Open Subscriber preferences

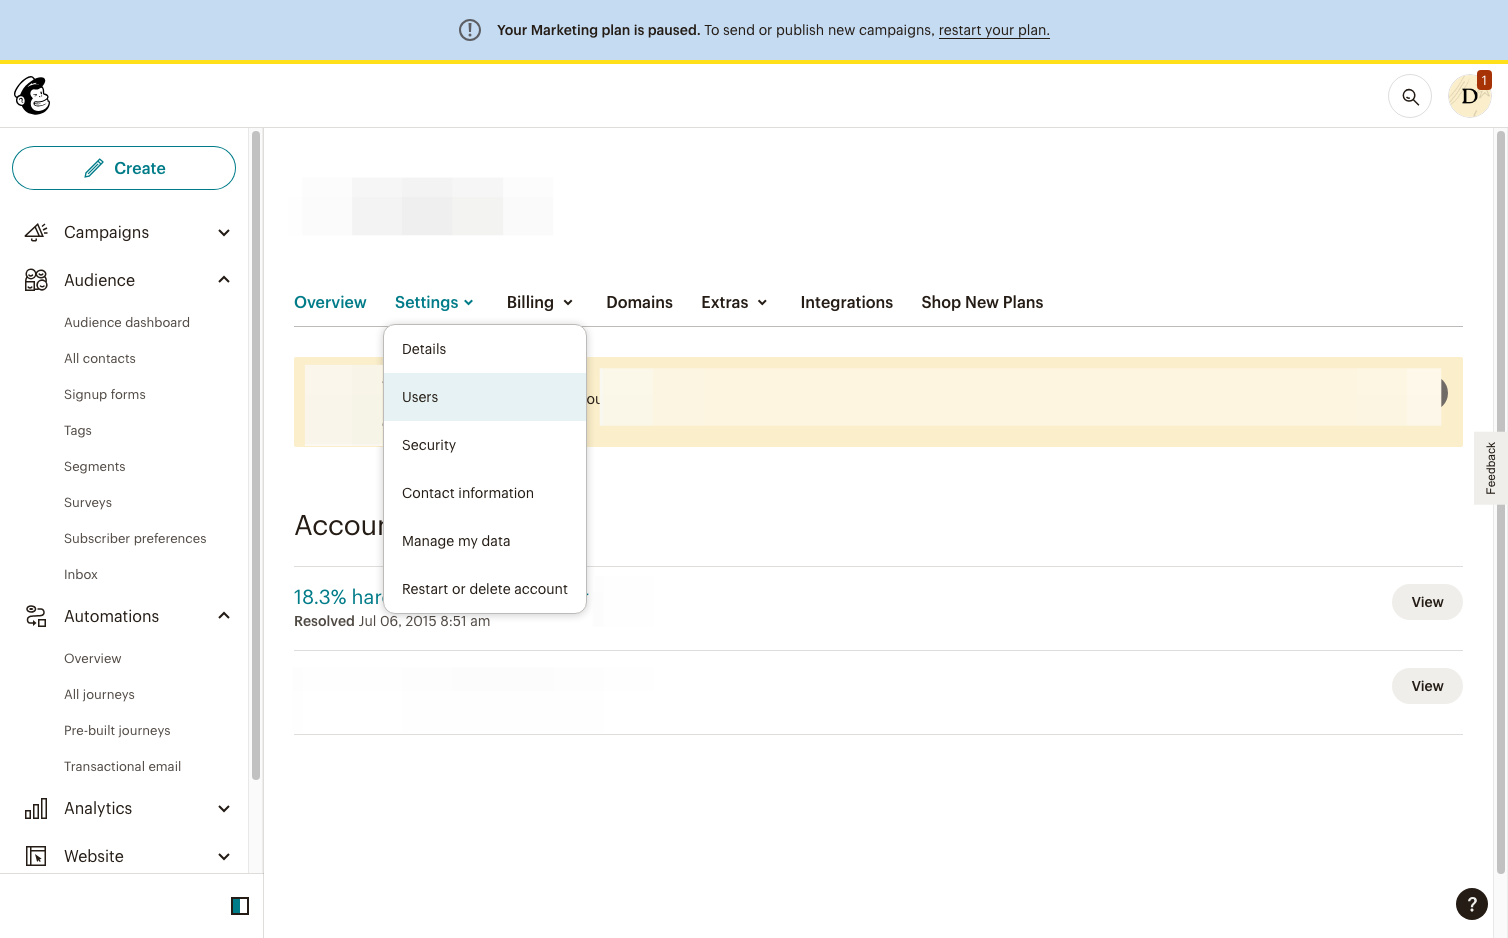pyautogui.click(x=135, y=538)
